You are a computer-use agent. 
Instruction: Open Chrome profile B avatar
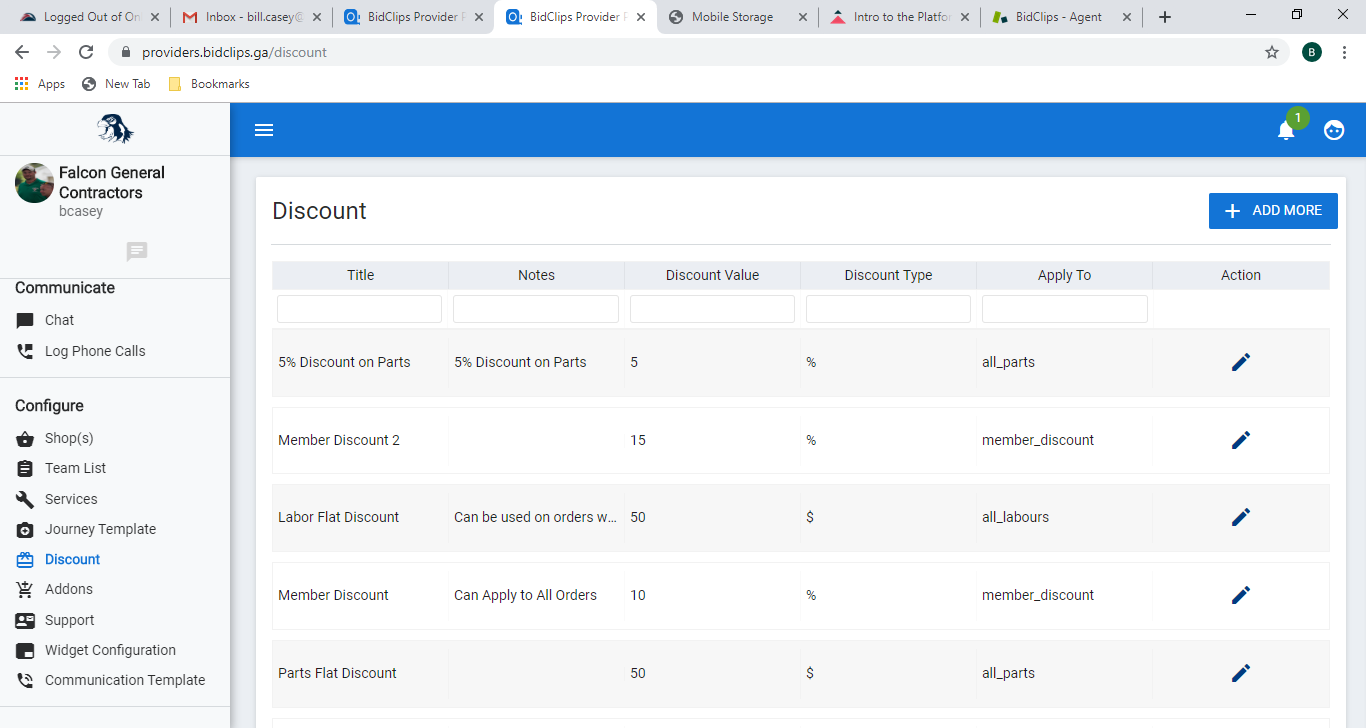click(x=1312, y=52)
